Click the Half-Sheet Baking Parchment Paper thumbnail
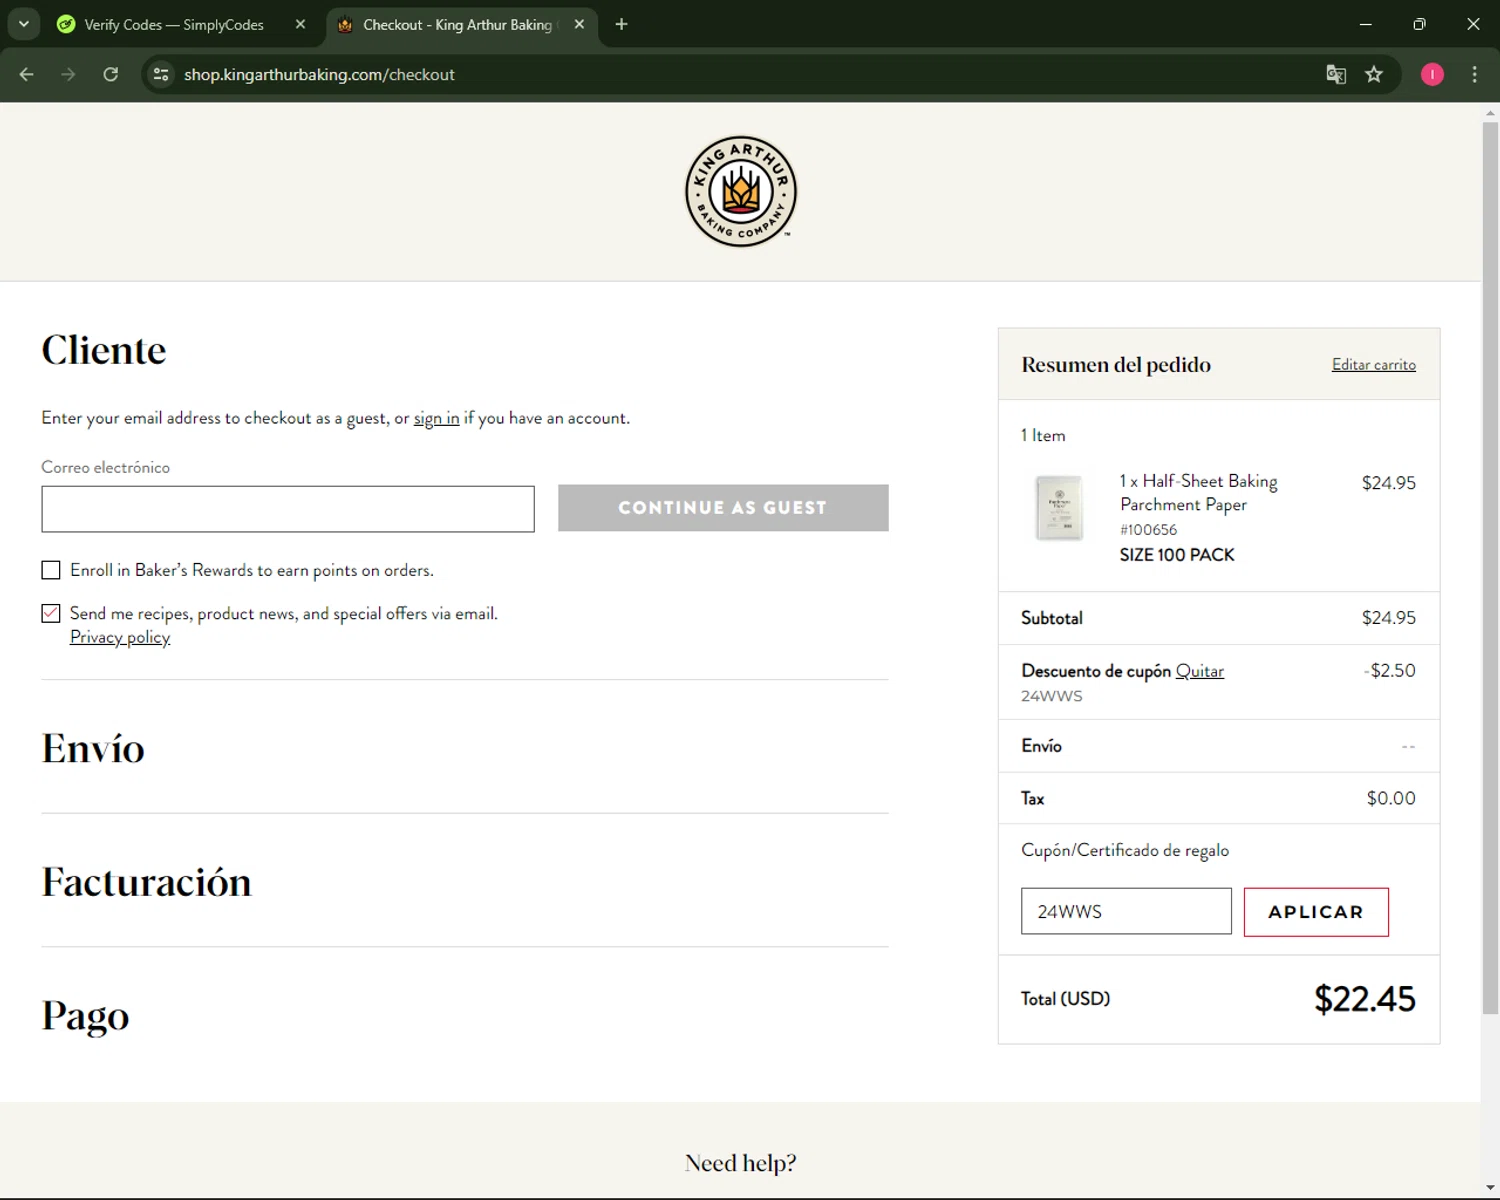Image resolution: width=1500 pixels, height=1200 pixels. click(x=1059, y=508)
